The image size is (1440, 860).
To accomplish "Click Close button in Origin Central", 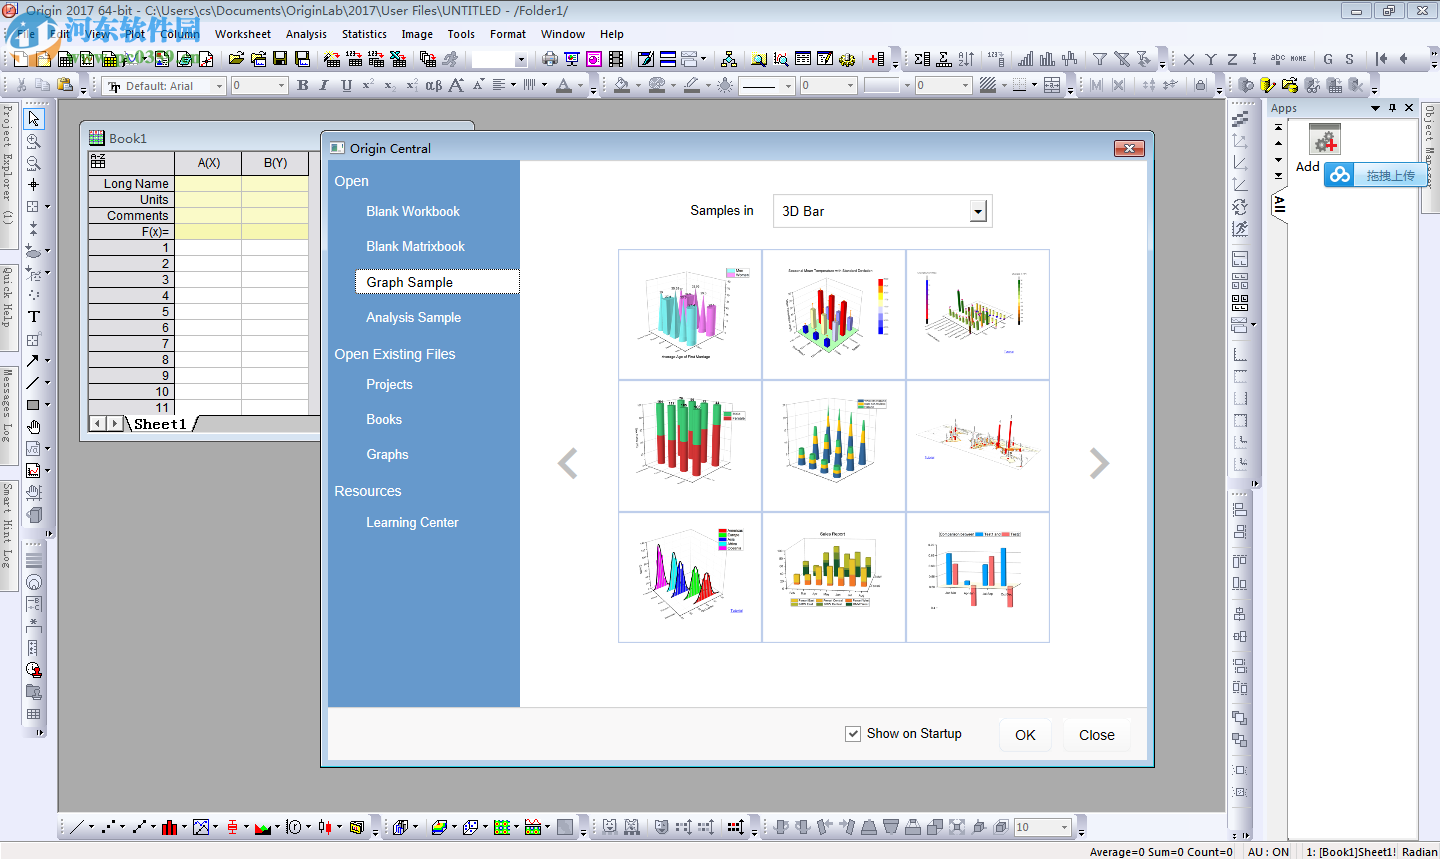I will tap(1096, 735).
